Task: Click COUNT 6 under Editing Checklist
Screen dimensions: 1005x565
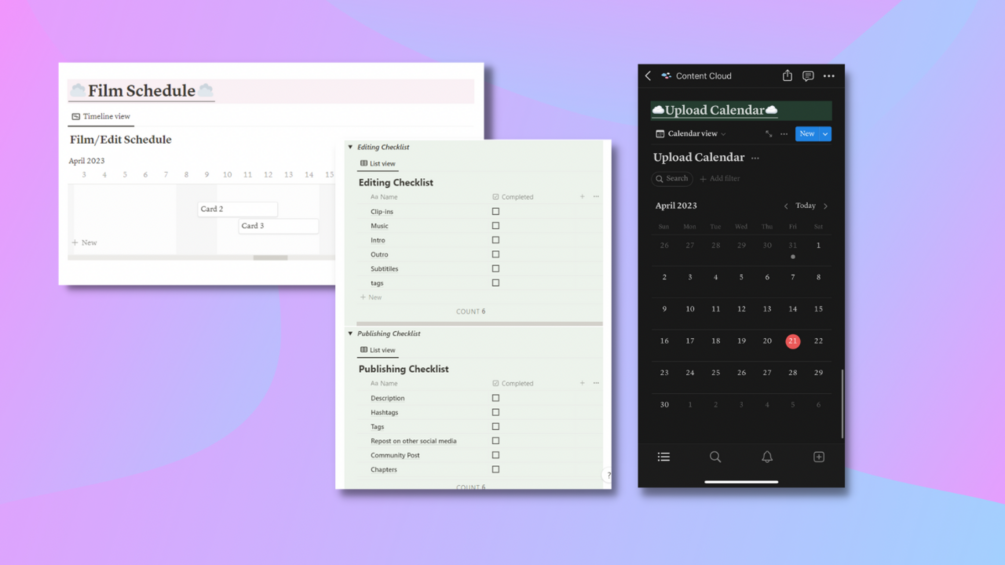Action: 470,311
